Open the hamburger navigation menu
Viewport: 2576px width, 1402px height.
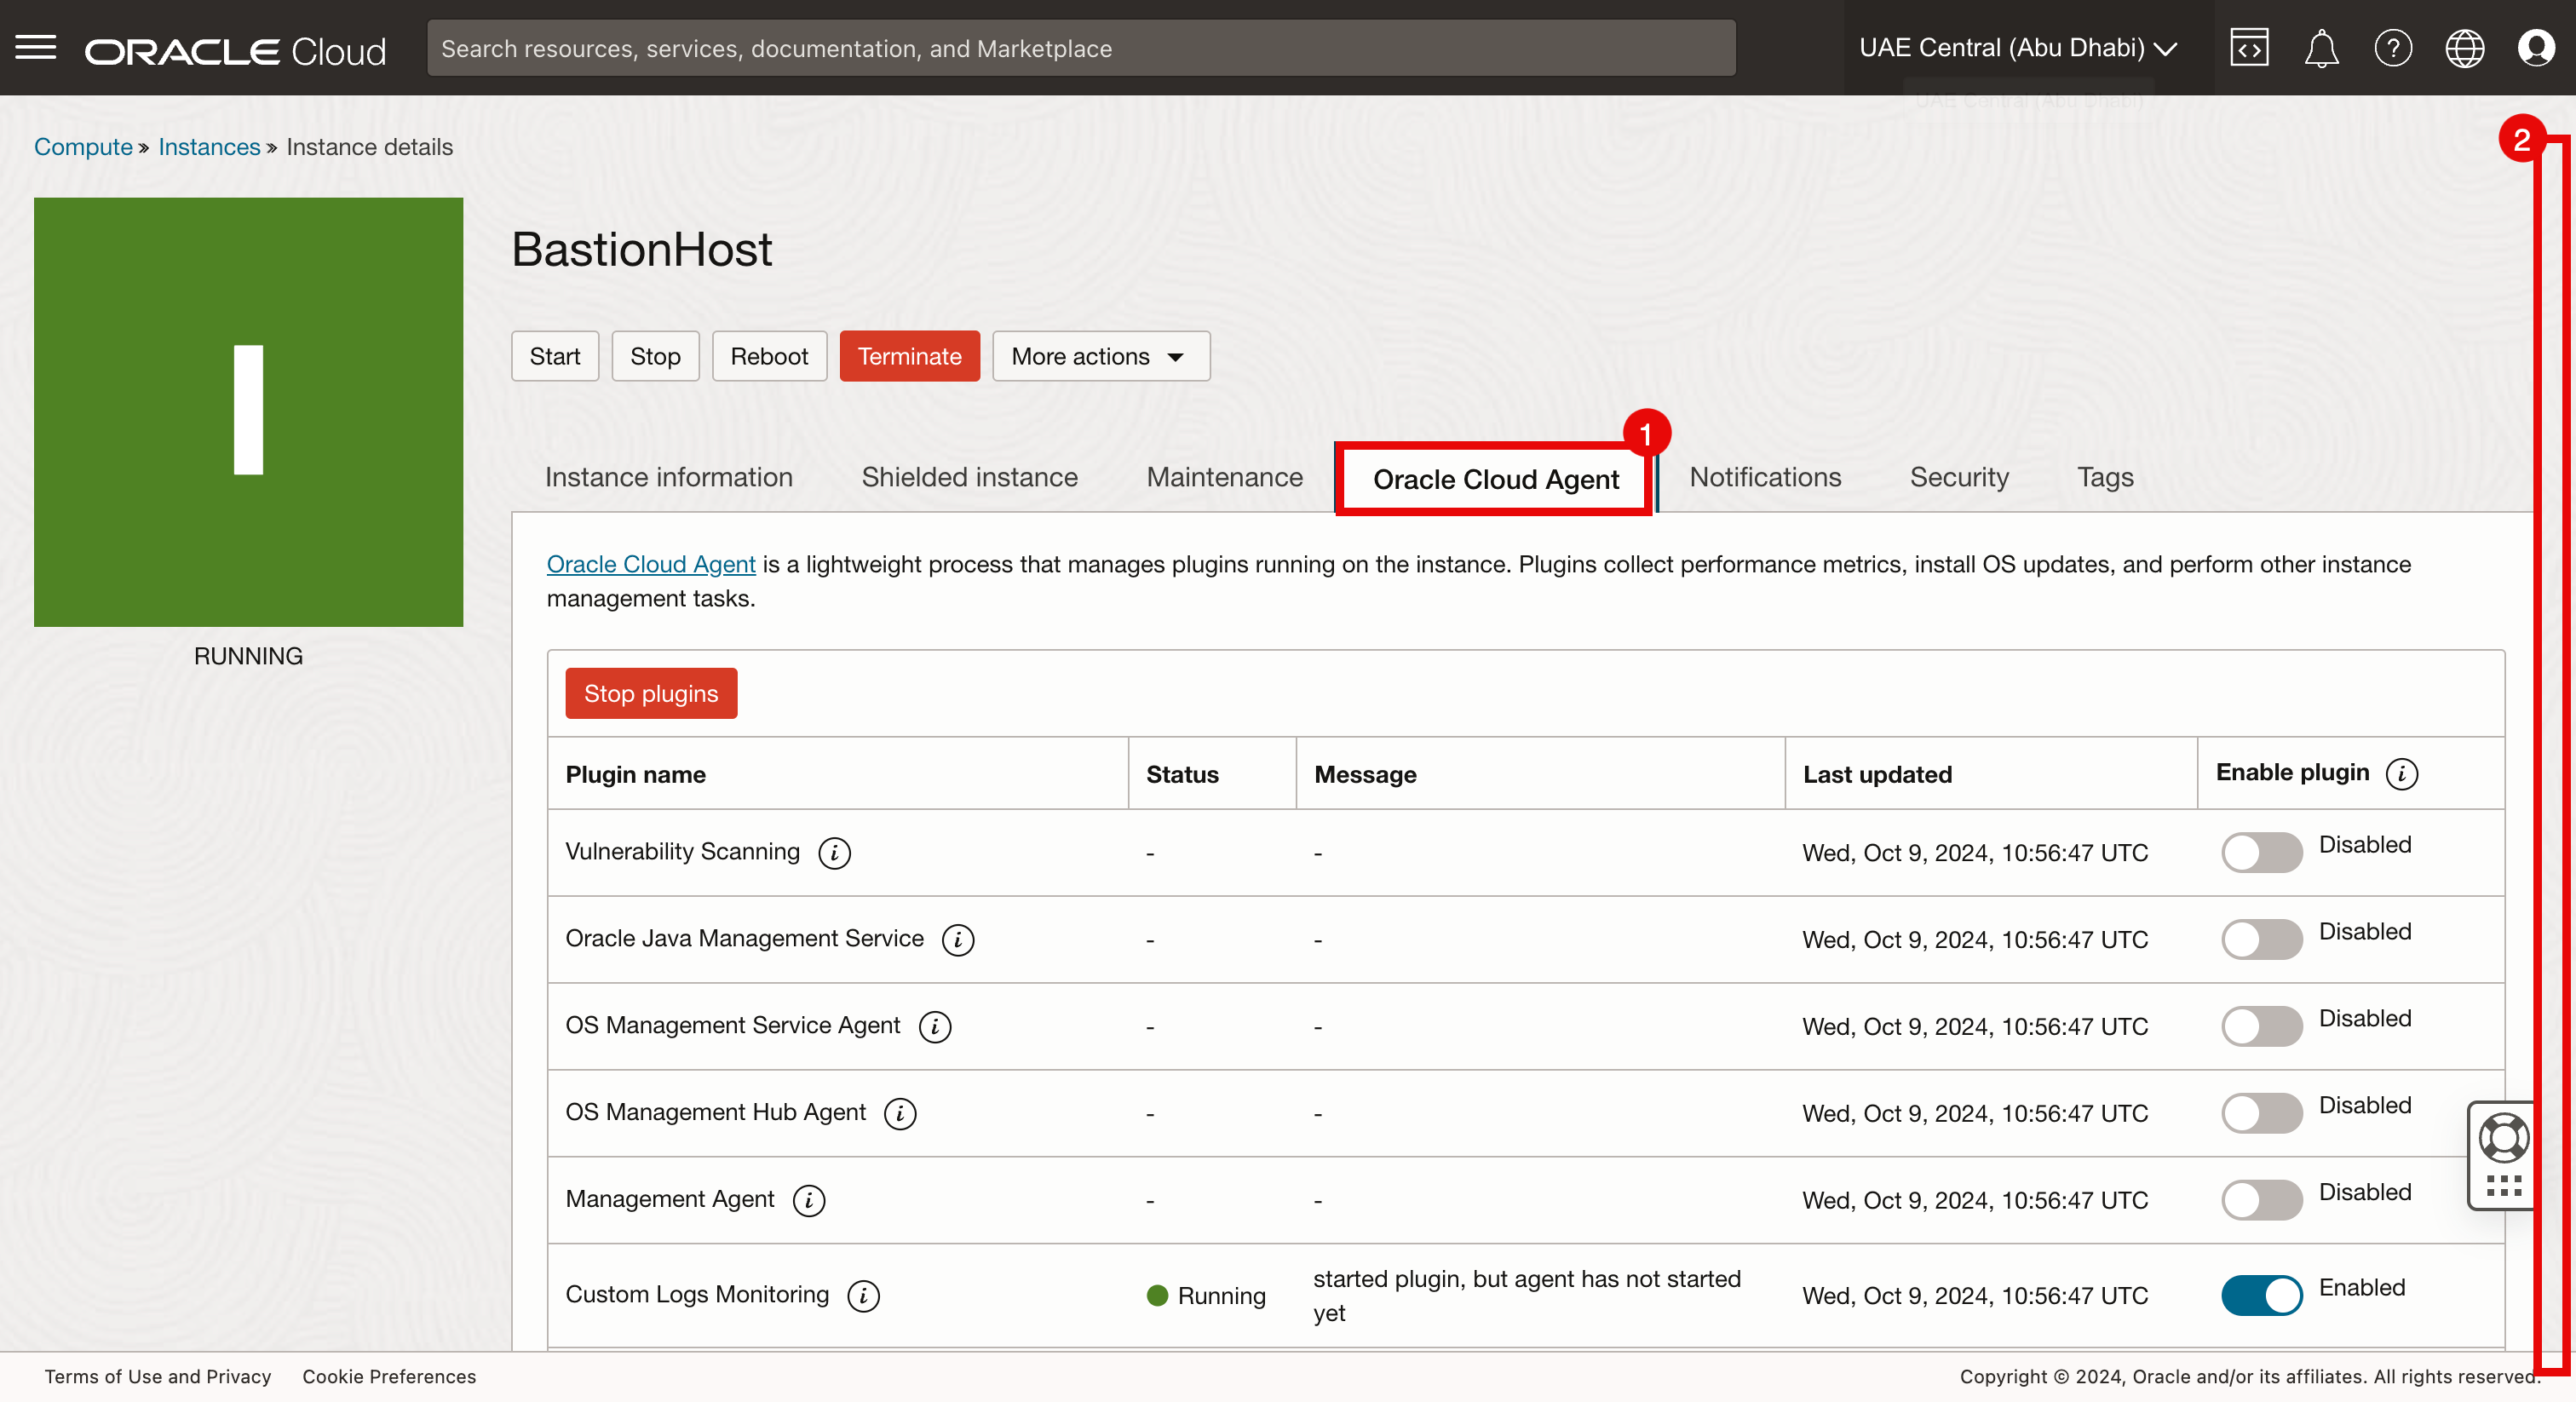[x=36, y=48]
